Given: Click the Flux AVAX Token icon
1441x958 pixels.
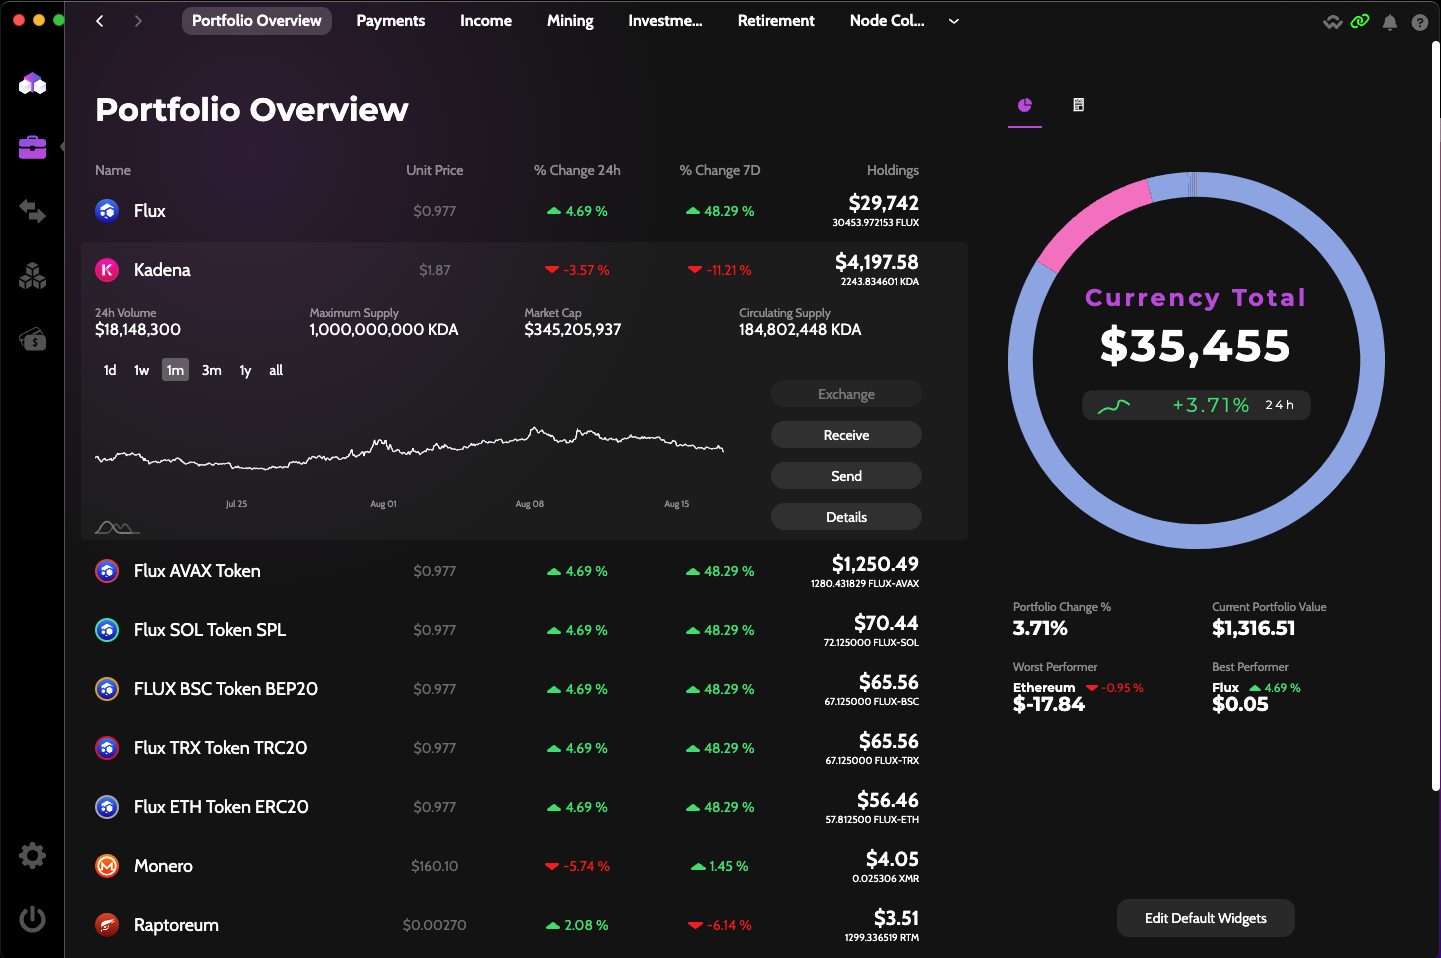Looking at the screenshot, I should click(x=107, y=571).
